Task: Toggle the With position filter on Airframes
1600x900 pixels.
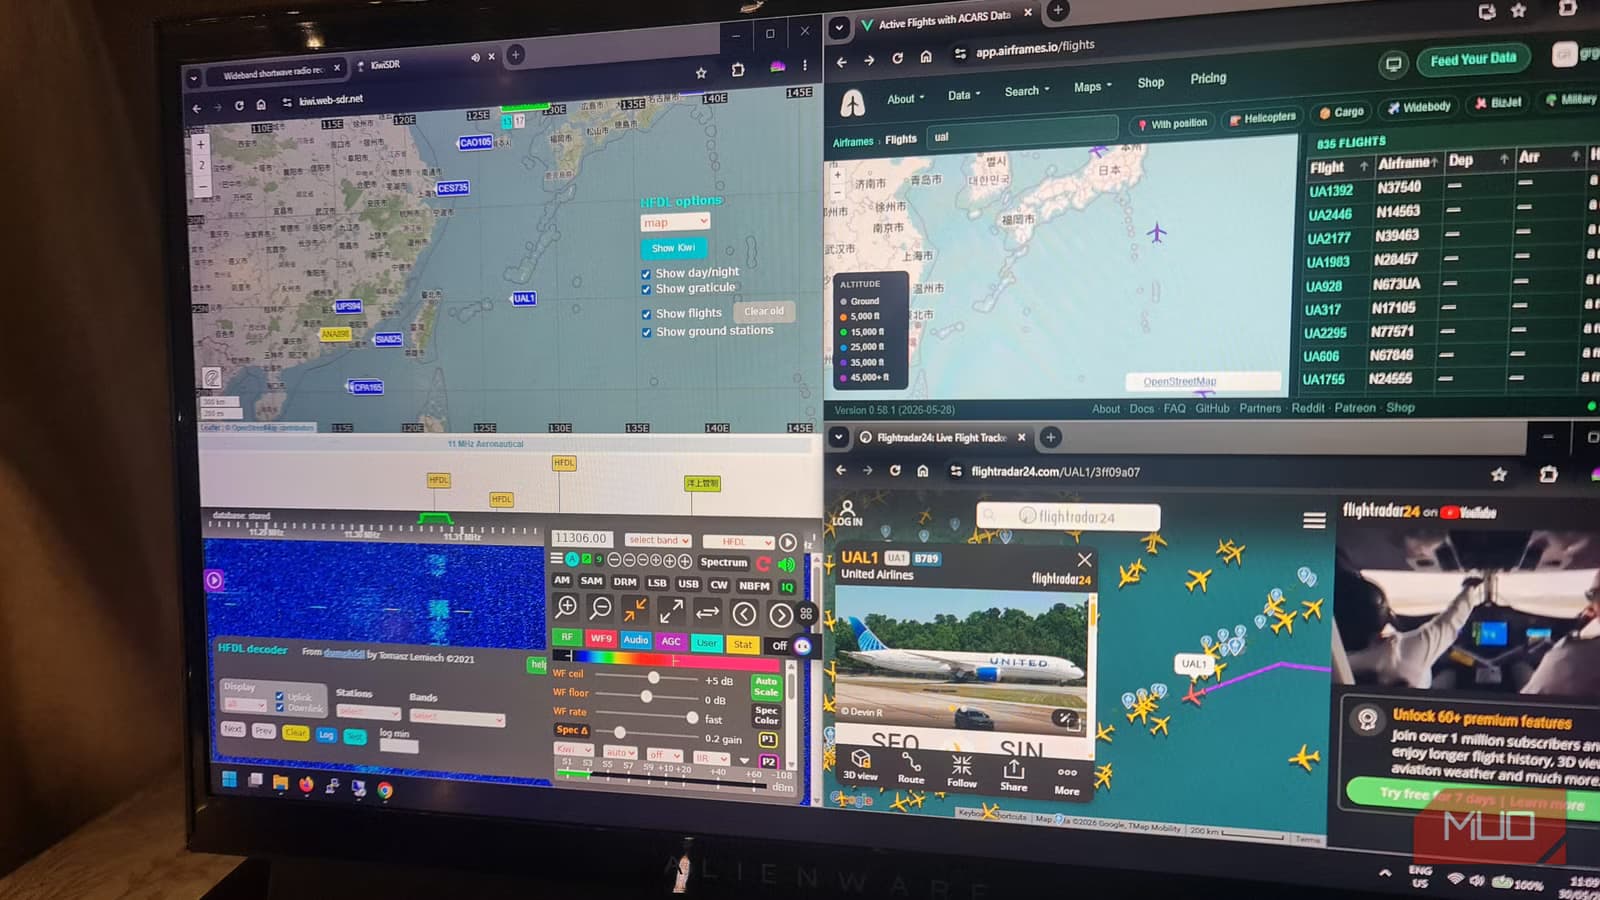Action: click(x=1172, y=124)
